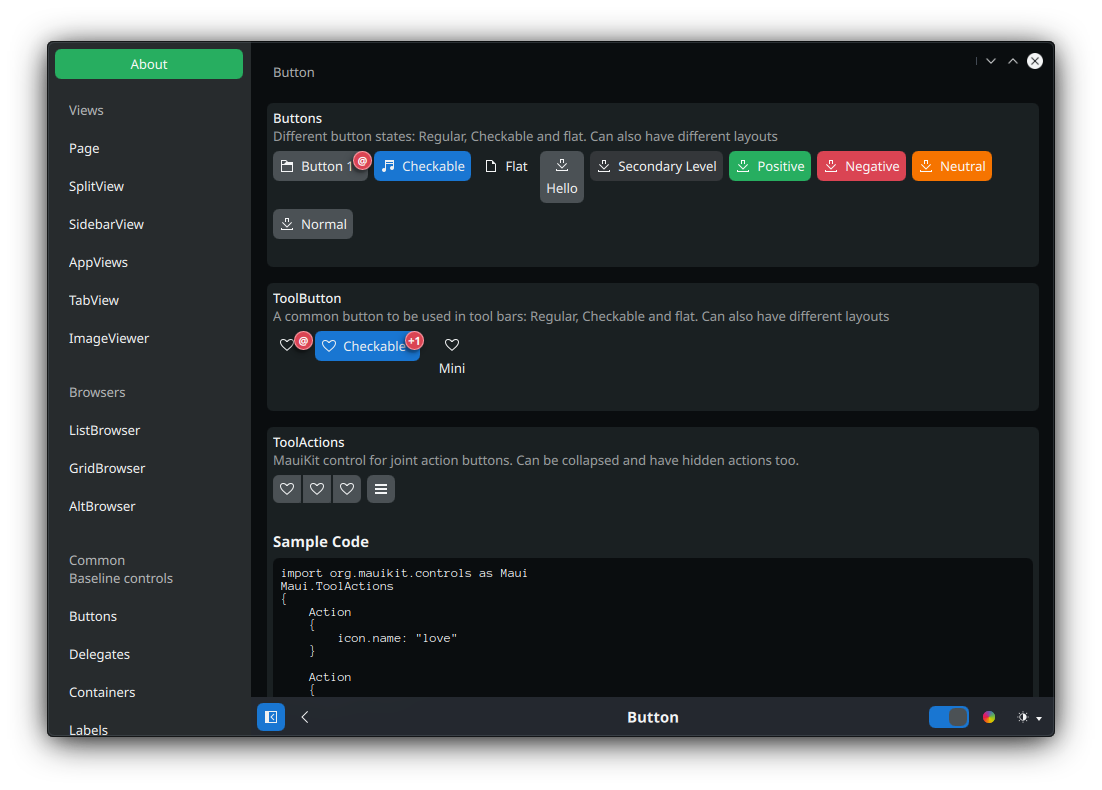Toggle the sidebar using the blue panel icon
Screen dimensions: 1102x790
click(271, 717)
